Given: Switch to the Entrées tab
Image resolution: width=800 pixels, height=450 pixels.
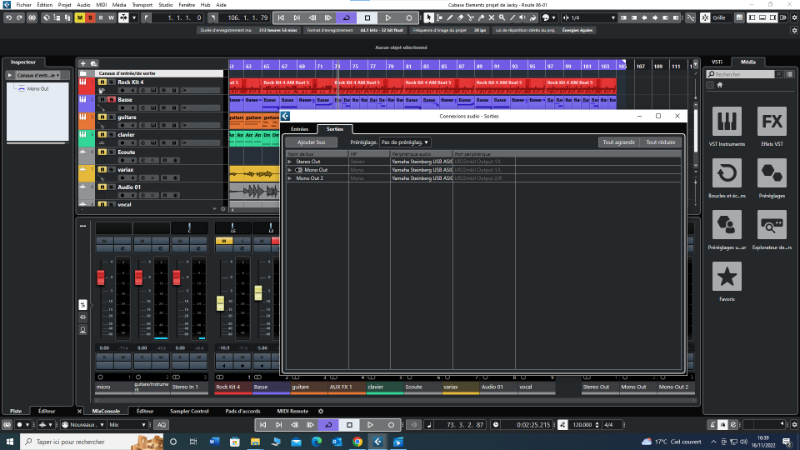Looking at the screenshot, I should coord(299,129).
